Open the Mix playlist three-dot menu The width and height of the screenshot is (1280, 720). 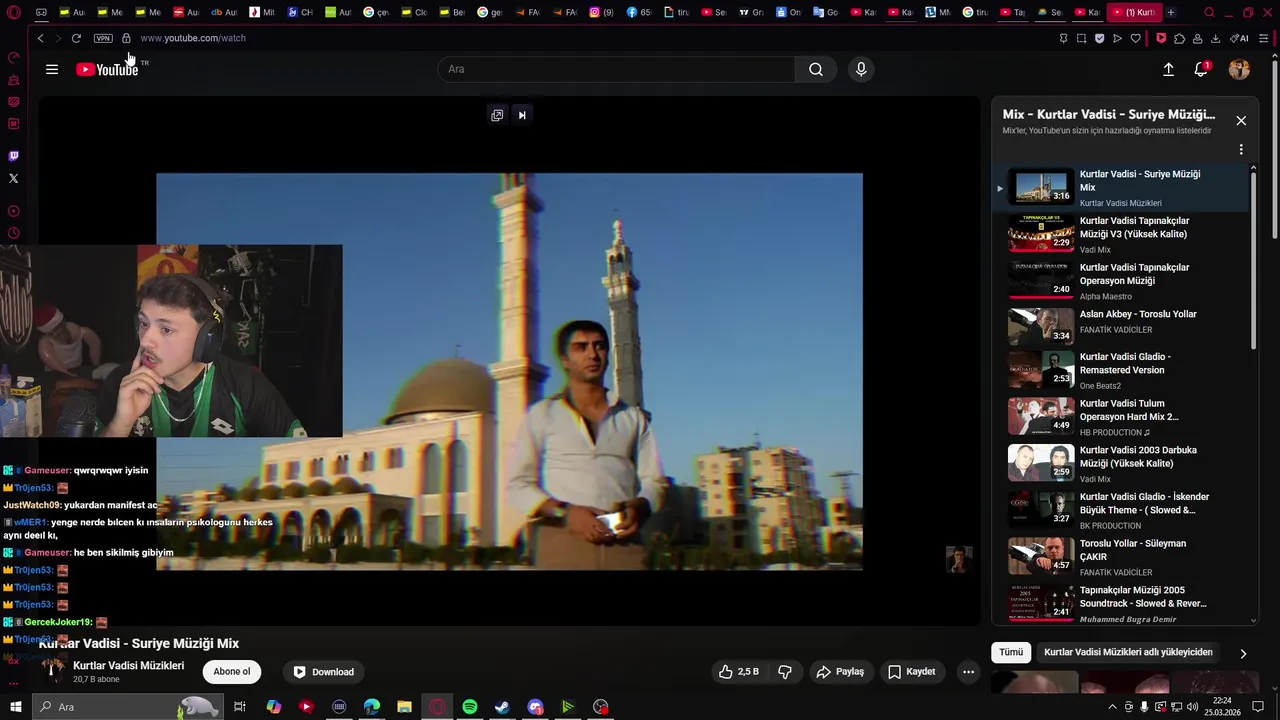[x=1241, y=150]
